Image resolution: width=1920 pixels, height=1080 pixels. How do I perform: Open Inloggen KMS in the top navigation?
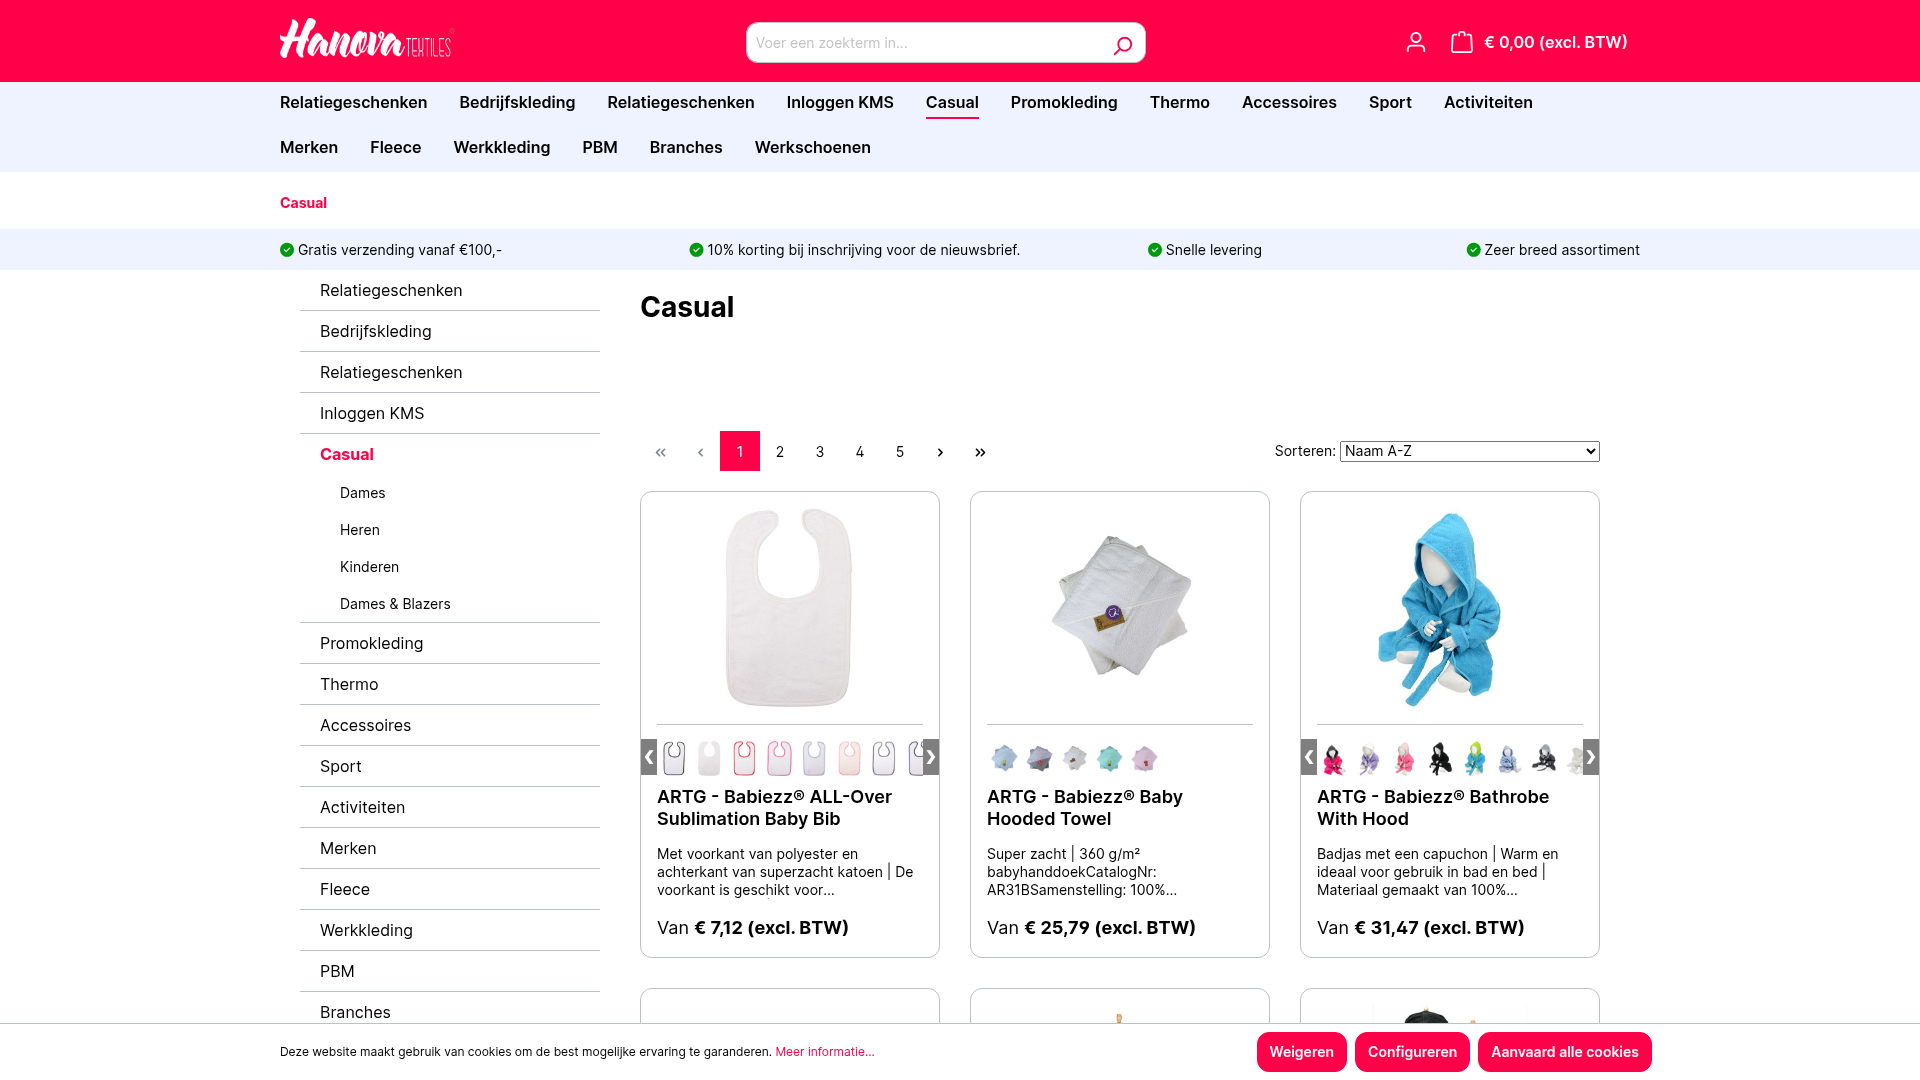(840, 102)
